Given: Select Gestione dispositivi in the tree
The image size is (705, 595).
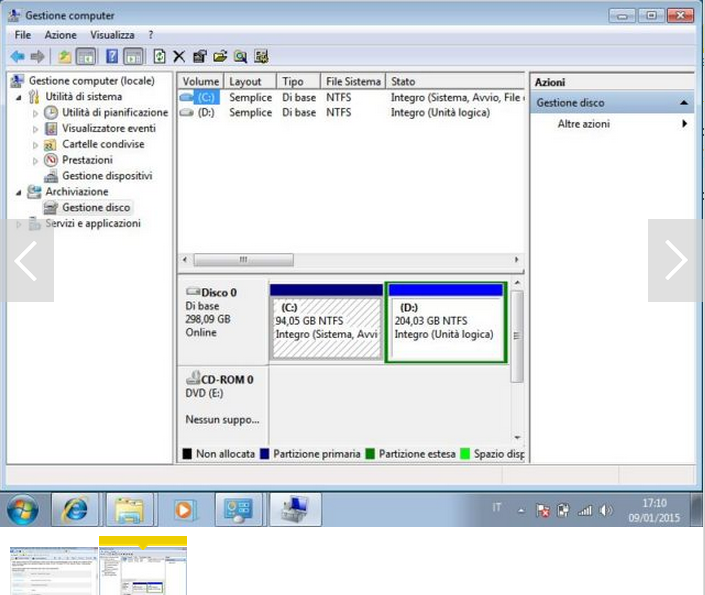Looking at the screenshot, I should click(x=107, y=176).
